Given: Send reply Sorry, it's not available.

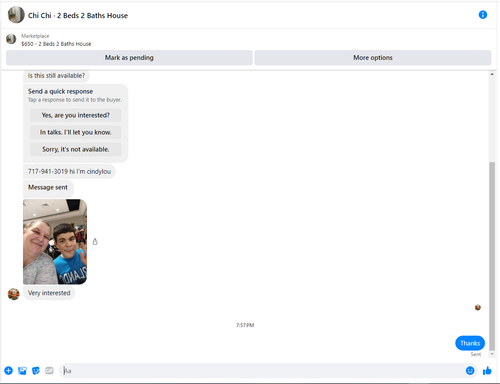Looking at the screenshot, I should pos(76,149).
